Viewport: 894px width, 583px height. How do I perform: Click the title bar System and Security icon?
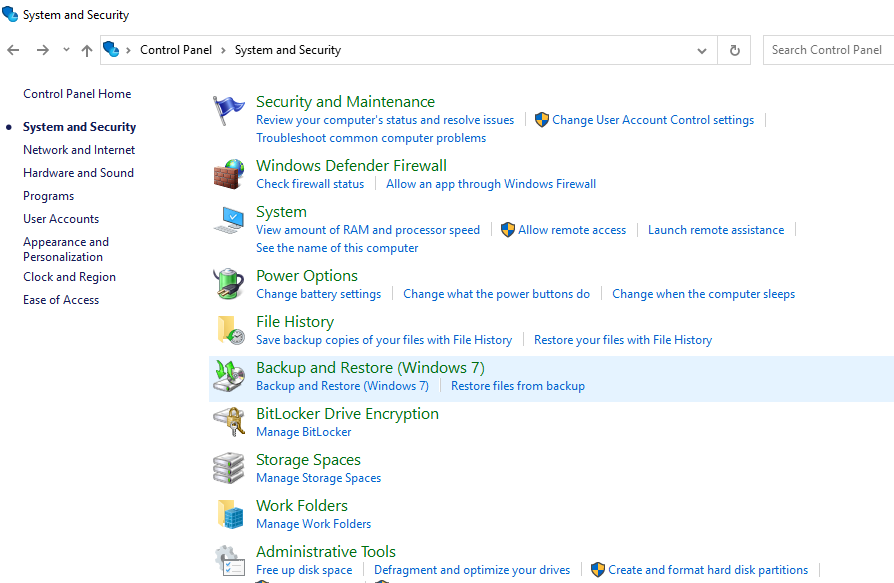click(x=10, y=14)
